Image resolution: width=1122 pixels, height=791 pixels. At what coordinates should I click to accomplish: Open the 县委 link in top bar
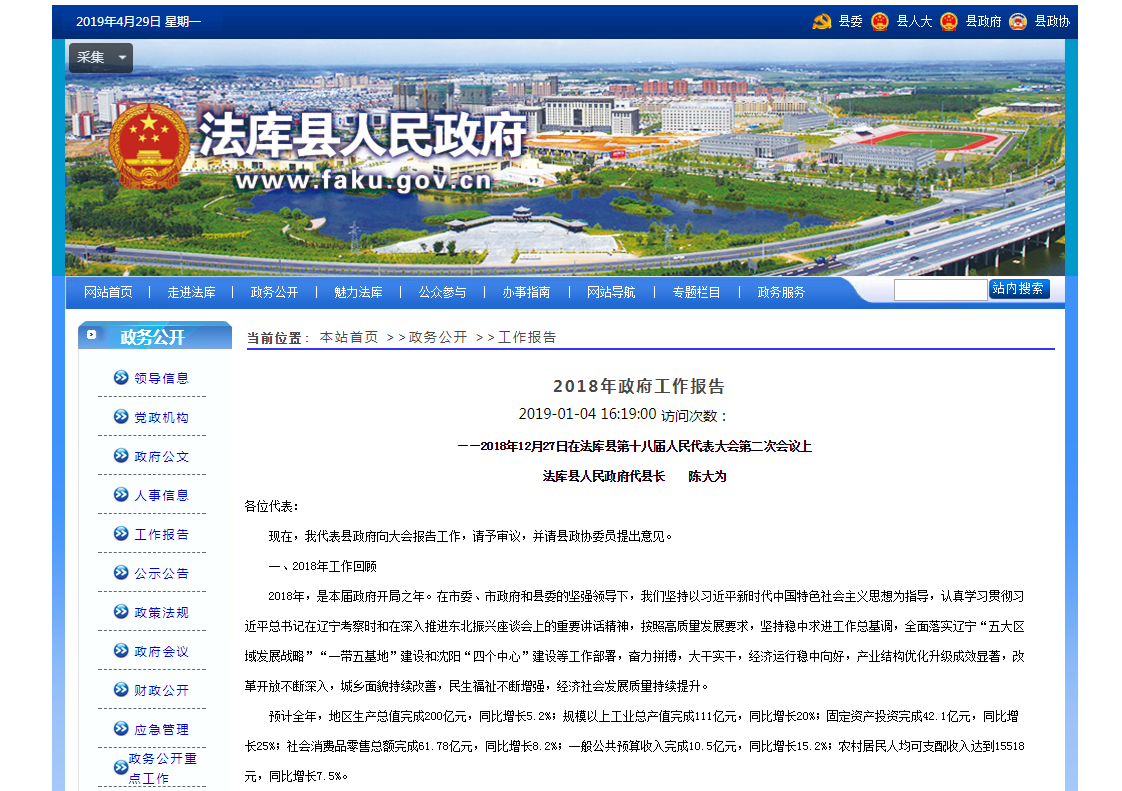[850, 21]
